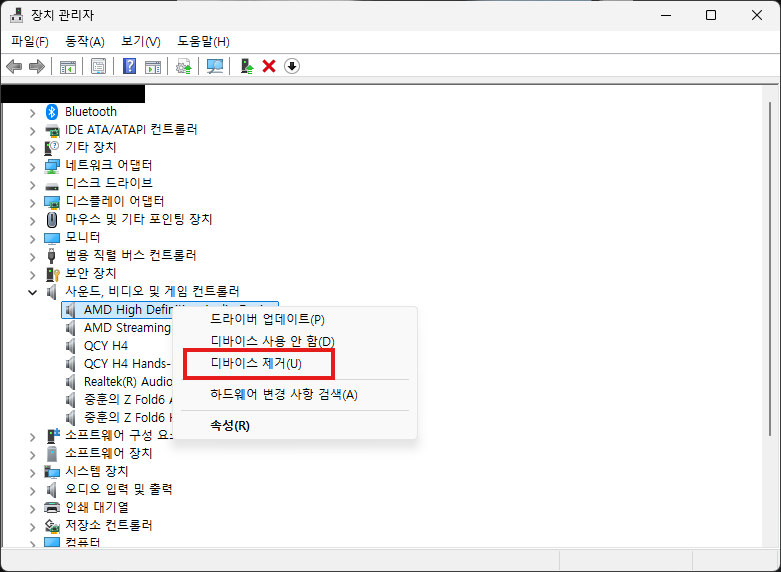Click the Forward arrow in the toolbar
This screenshot has width=781, height=572.
click(37, 66)
